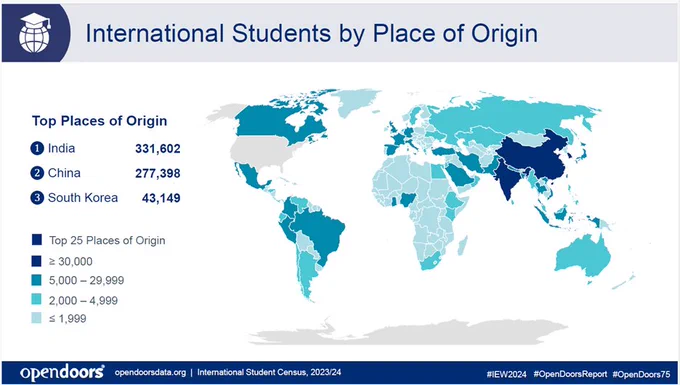Click the opendoors logo in the footer

[62, 373]
